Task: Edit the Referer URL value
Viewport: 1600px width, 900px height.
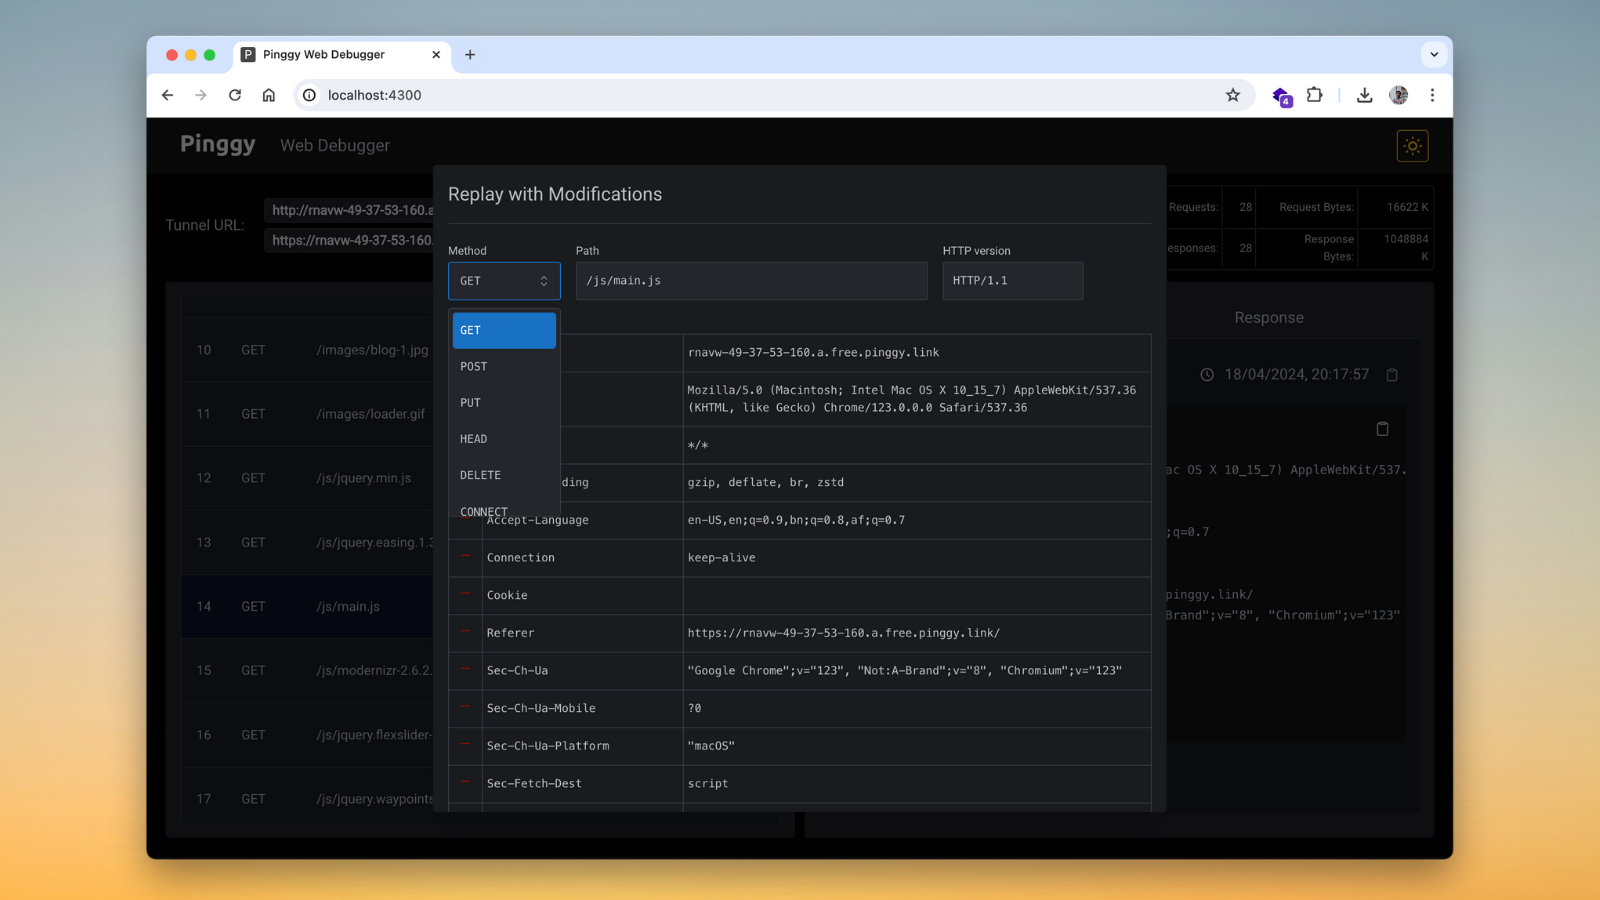Action: [x=916, y=633]
